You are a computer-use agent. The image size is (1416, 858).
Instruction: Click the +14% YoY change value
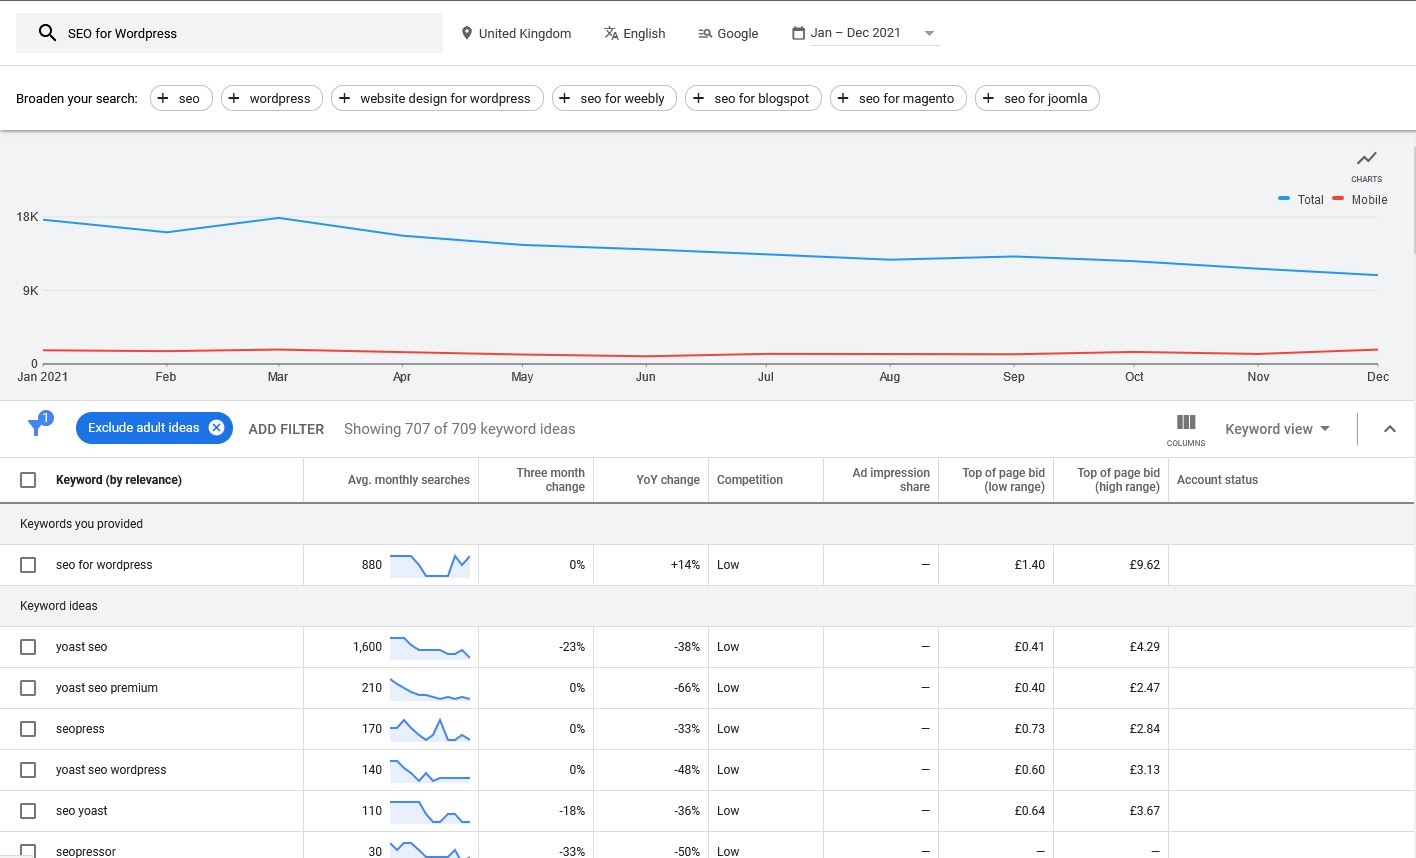[685, 565]
